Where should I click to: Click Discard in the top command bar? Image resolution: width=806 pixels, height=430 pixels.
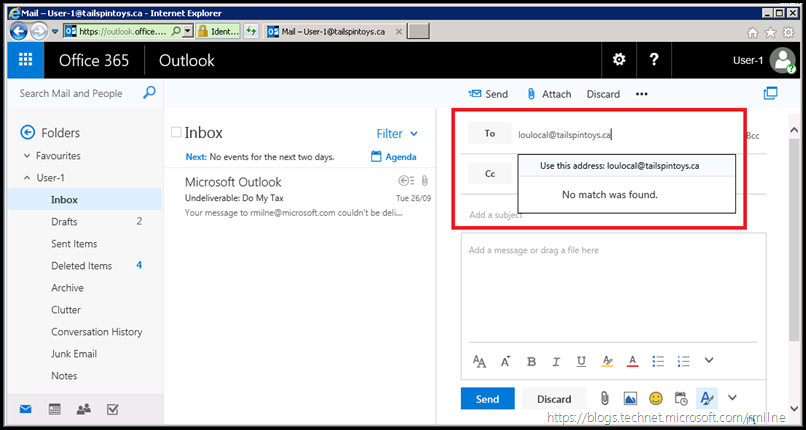(603, 94)
